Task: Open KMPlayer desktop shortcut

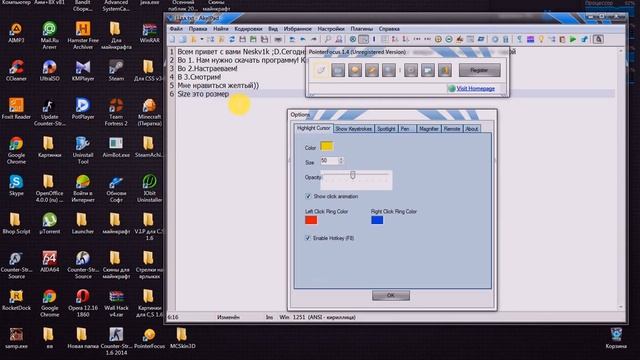Action: pyautogui.click(x=83, y=70)
